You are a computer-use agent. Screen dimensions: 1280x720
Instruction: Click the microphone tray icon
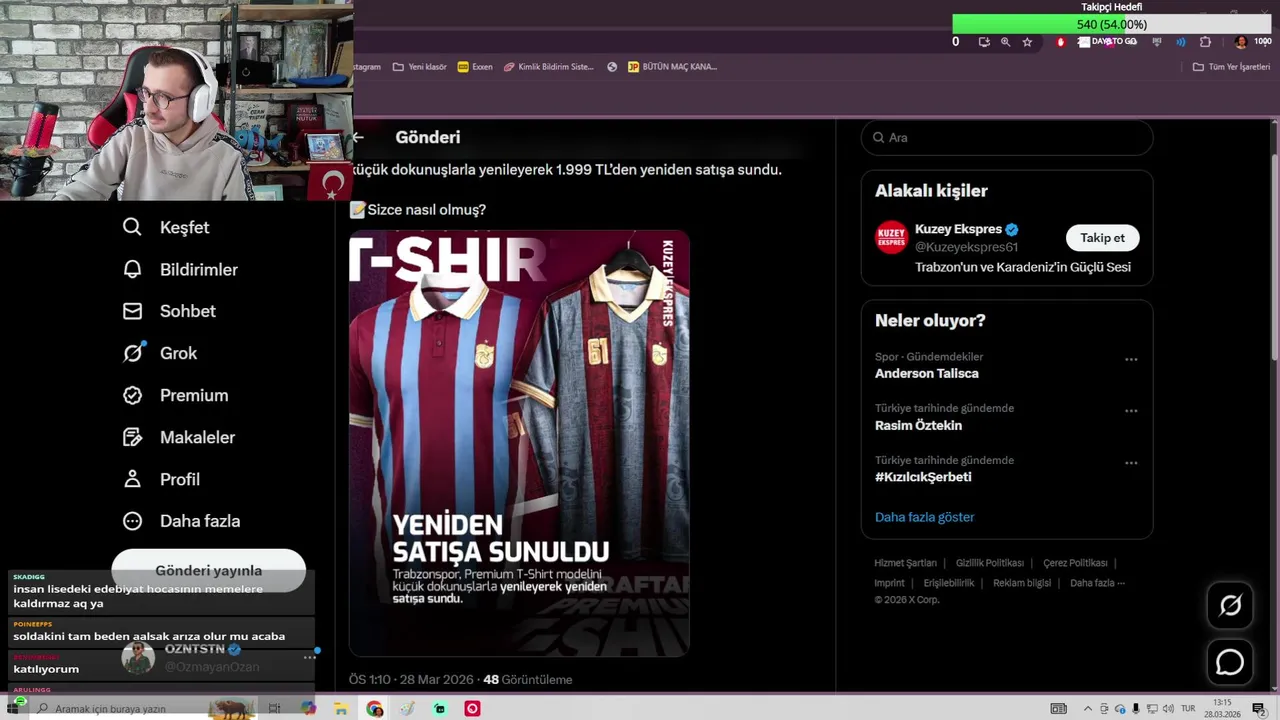pos(1136,709)
